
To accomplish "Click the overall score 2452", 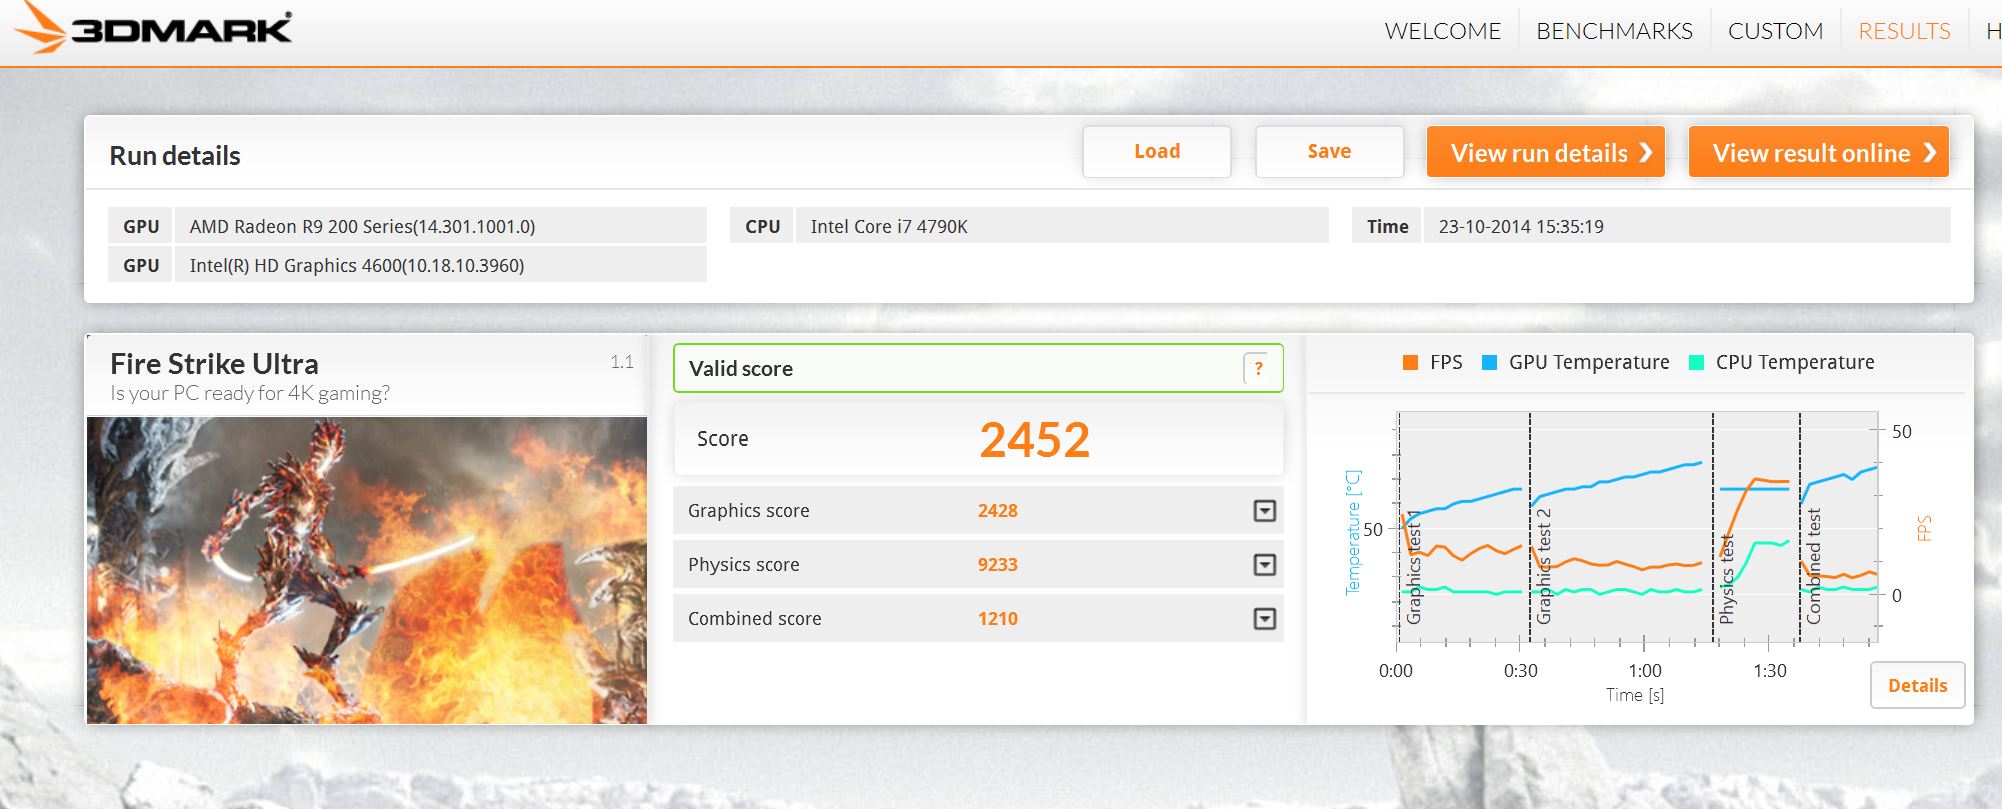I will [x=1034, y=440].
